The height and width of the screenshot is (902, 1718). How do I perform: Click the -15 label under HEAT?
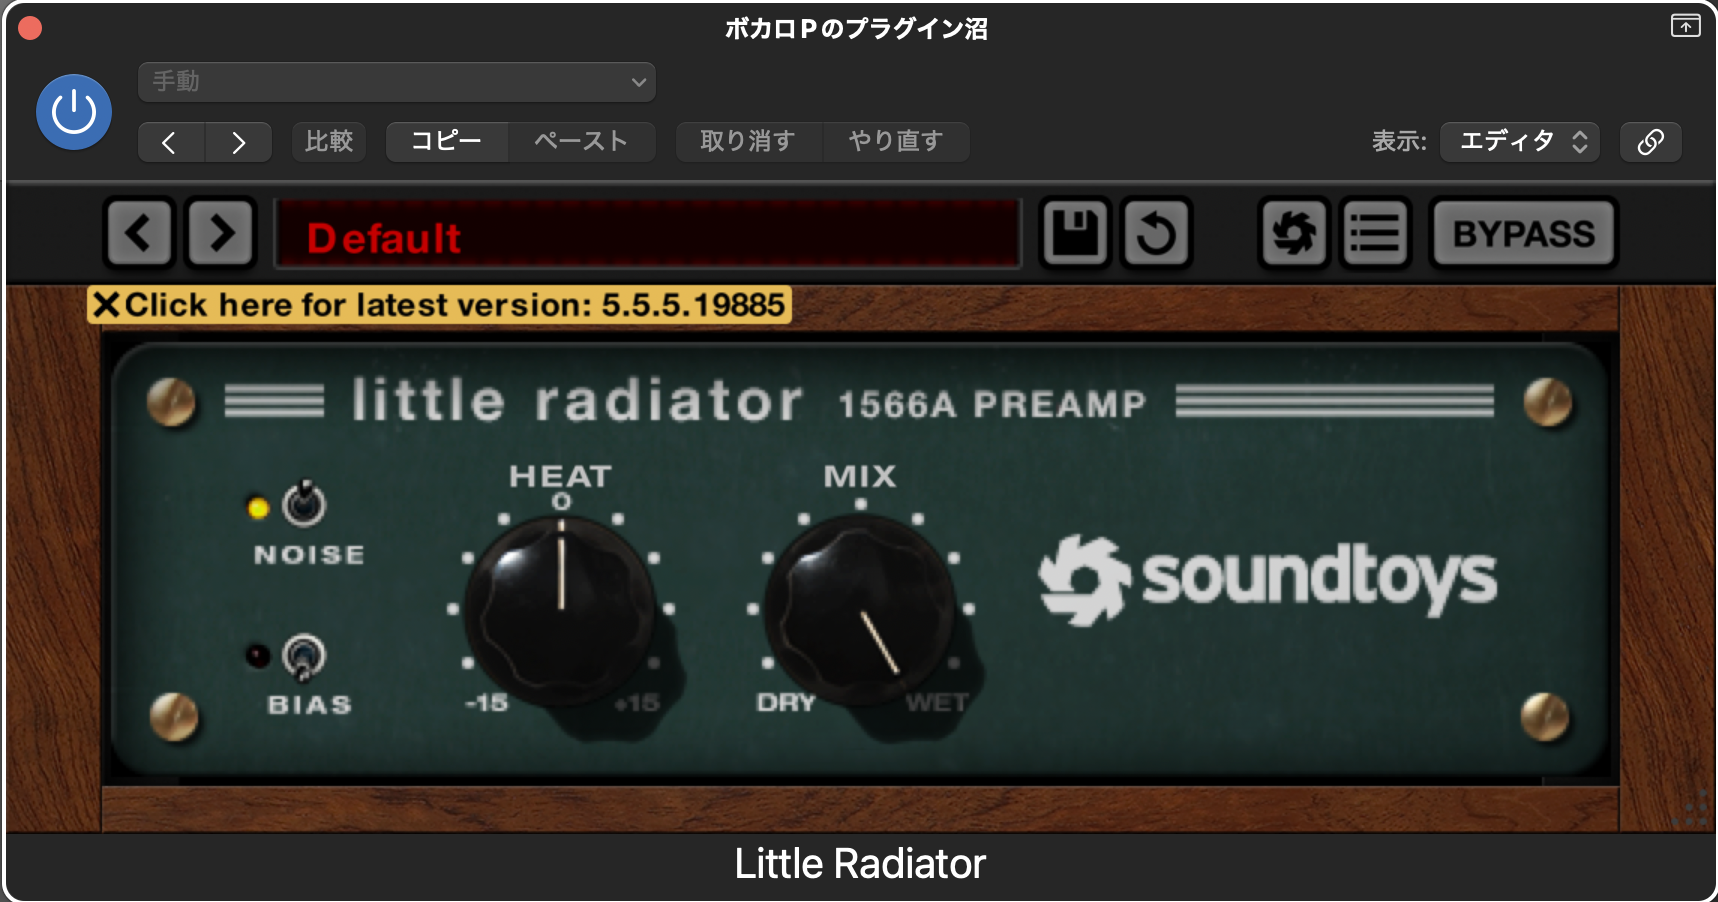tap(487, 703)
